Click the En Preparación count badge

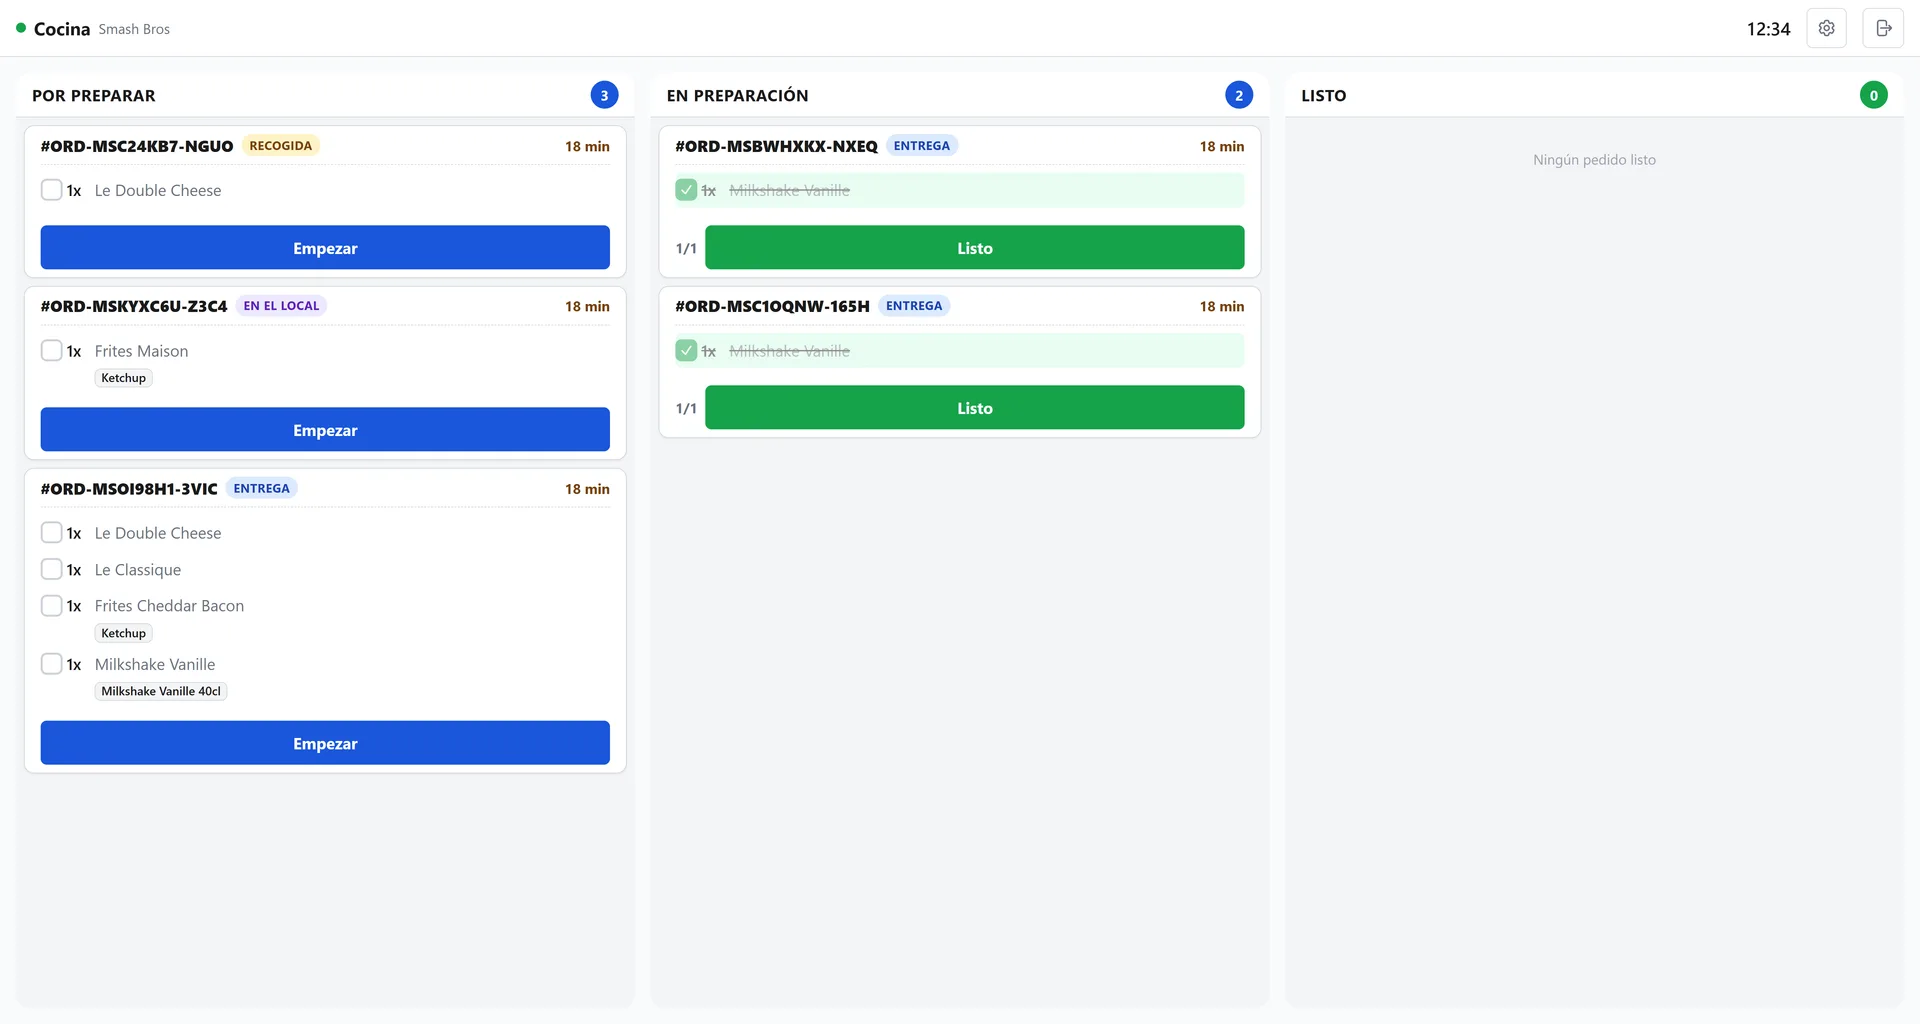coord(1239,95)
